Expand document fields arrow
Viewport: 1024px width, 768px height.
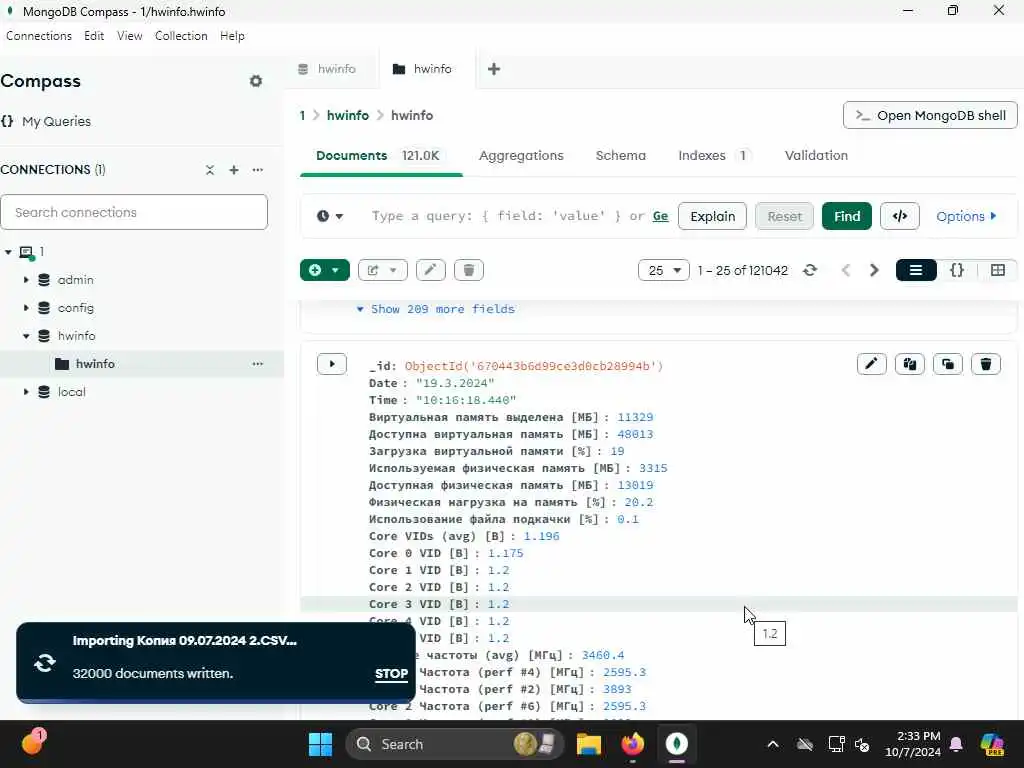pos(332,364)
